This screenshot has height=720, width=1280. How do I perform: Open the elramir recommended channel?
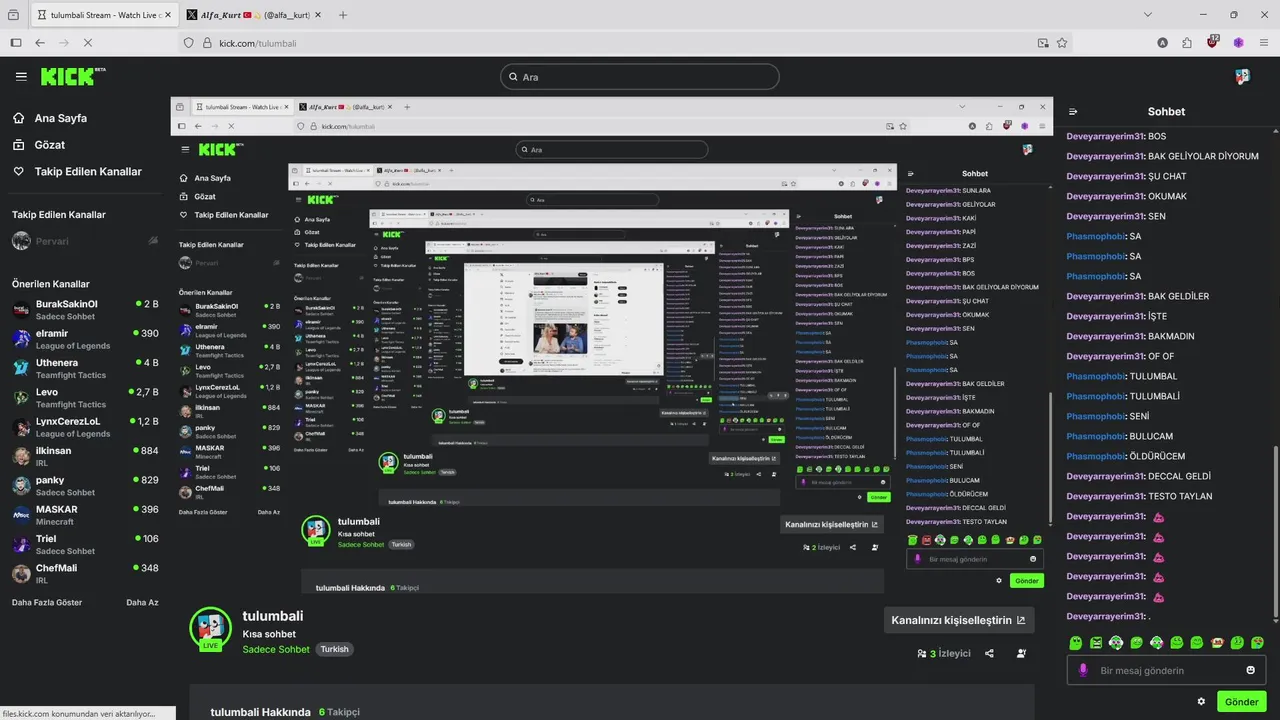[x=85, y=339]
